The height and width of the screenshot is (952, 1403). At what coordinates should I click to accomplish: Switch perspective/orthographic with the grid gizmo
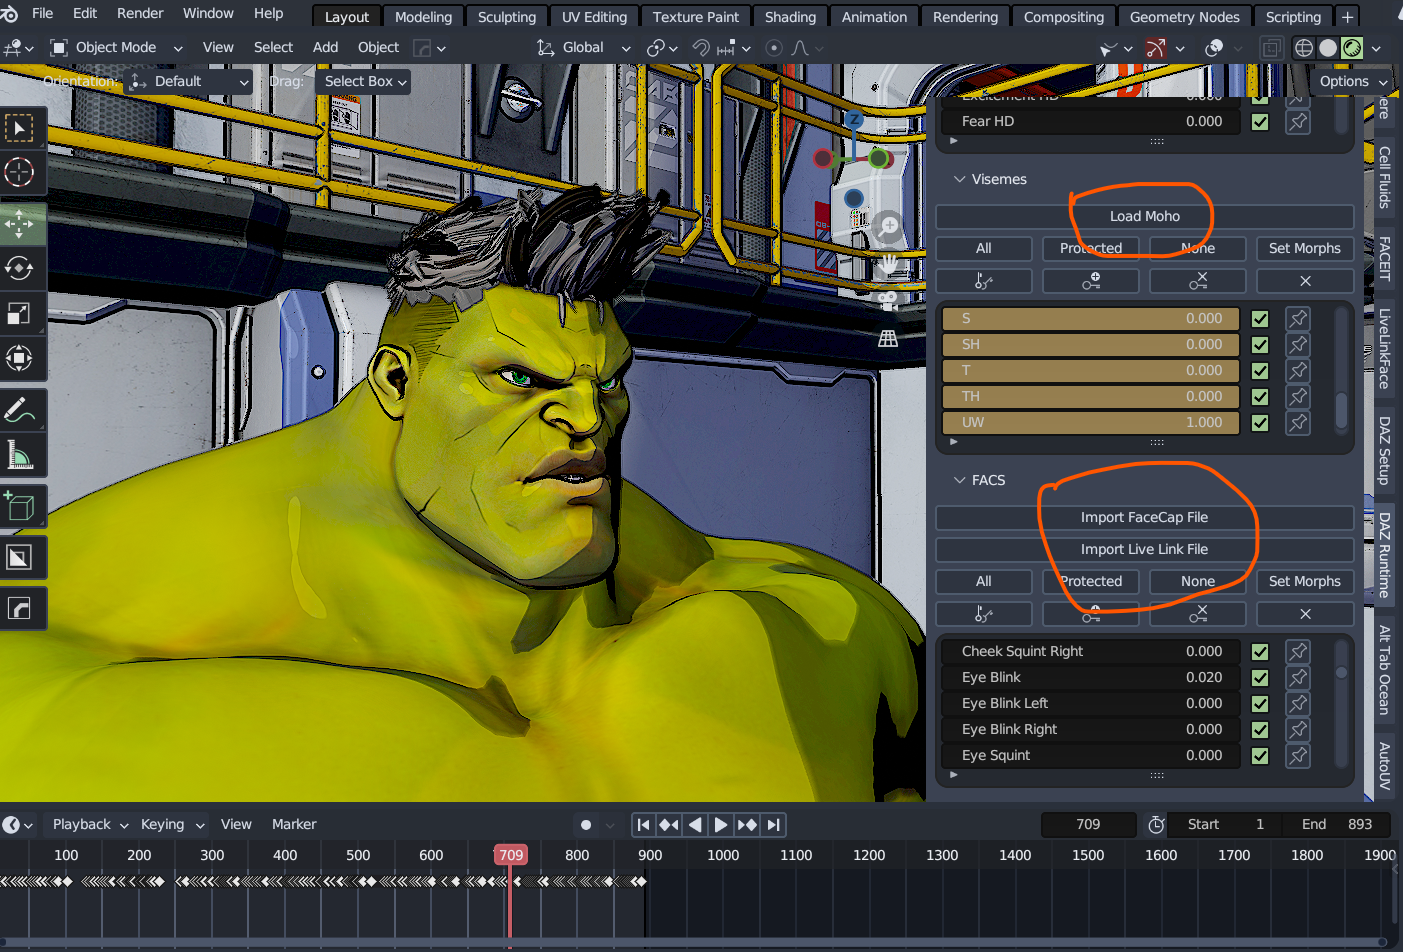888,339
